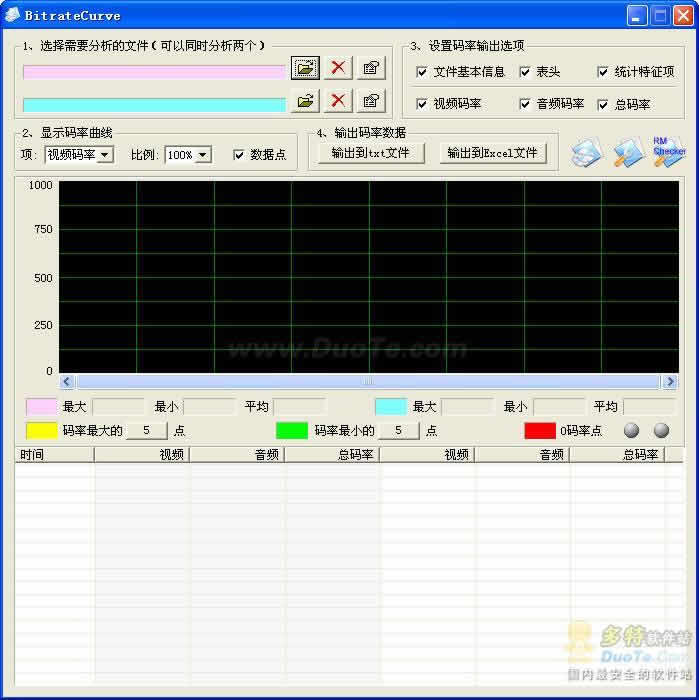Image resolution: width=699 pixels, height=700 pixels.
Task: Close the BitrateCurve window
Action: [683, 16]
